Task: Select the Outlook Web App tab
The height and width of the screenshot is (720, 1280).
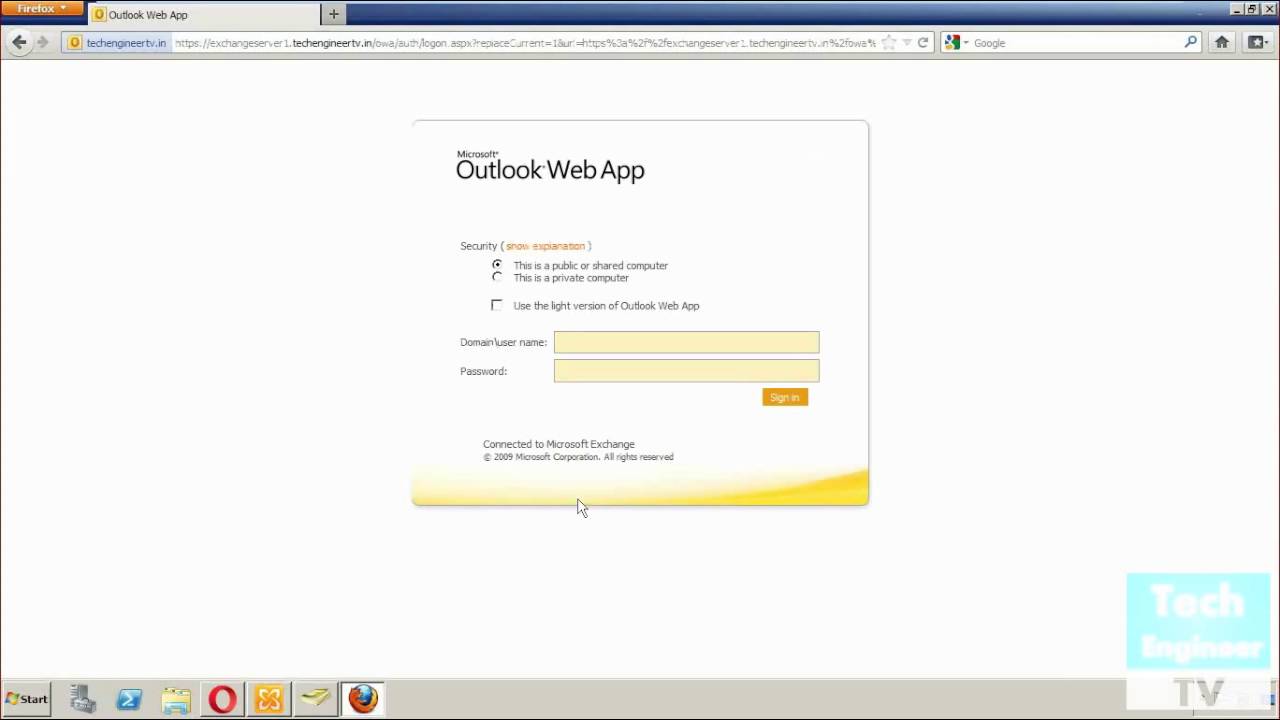Action: (204, 15)
